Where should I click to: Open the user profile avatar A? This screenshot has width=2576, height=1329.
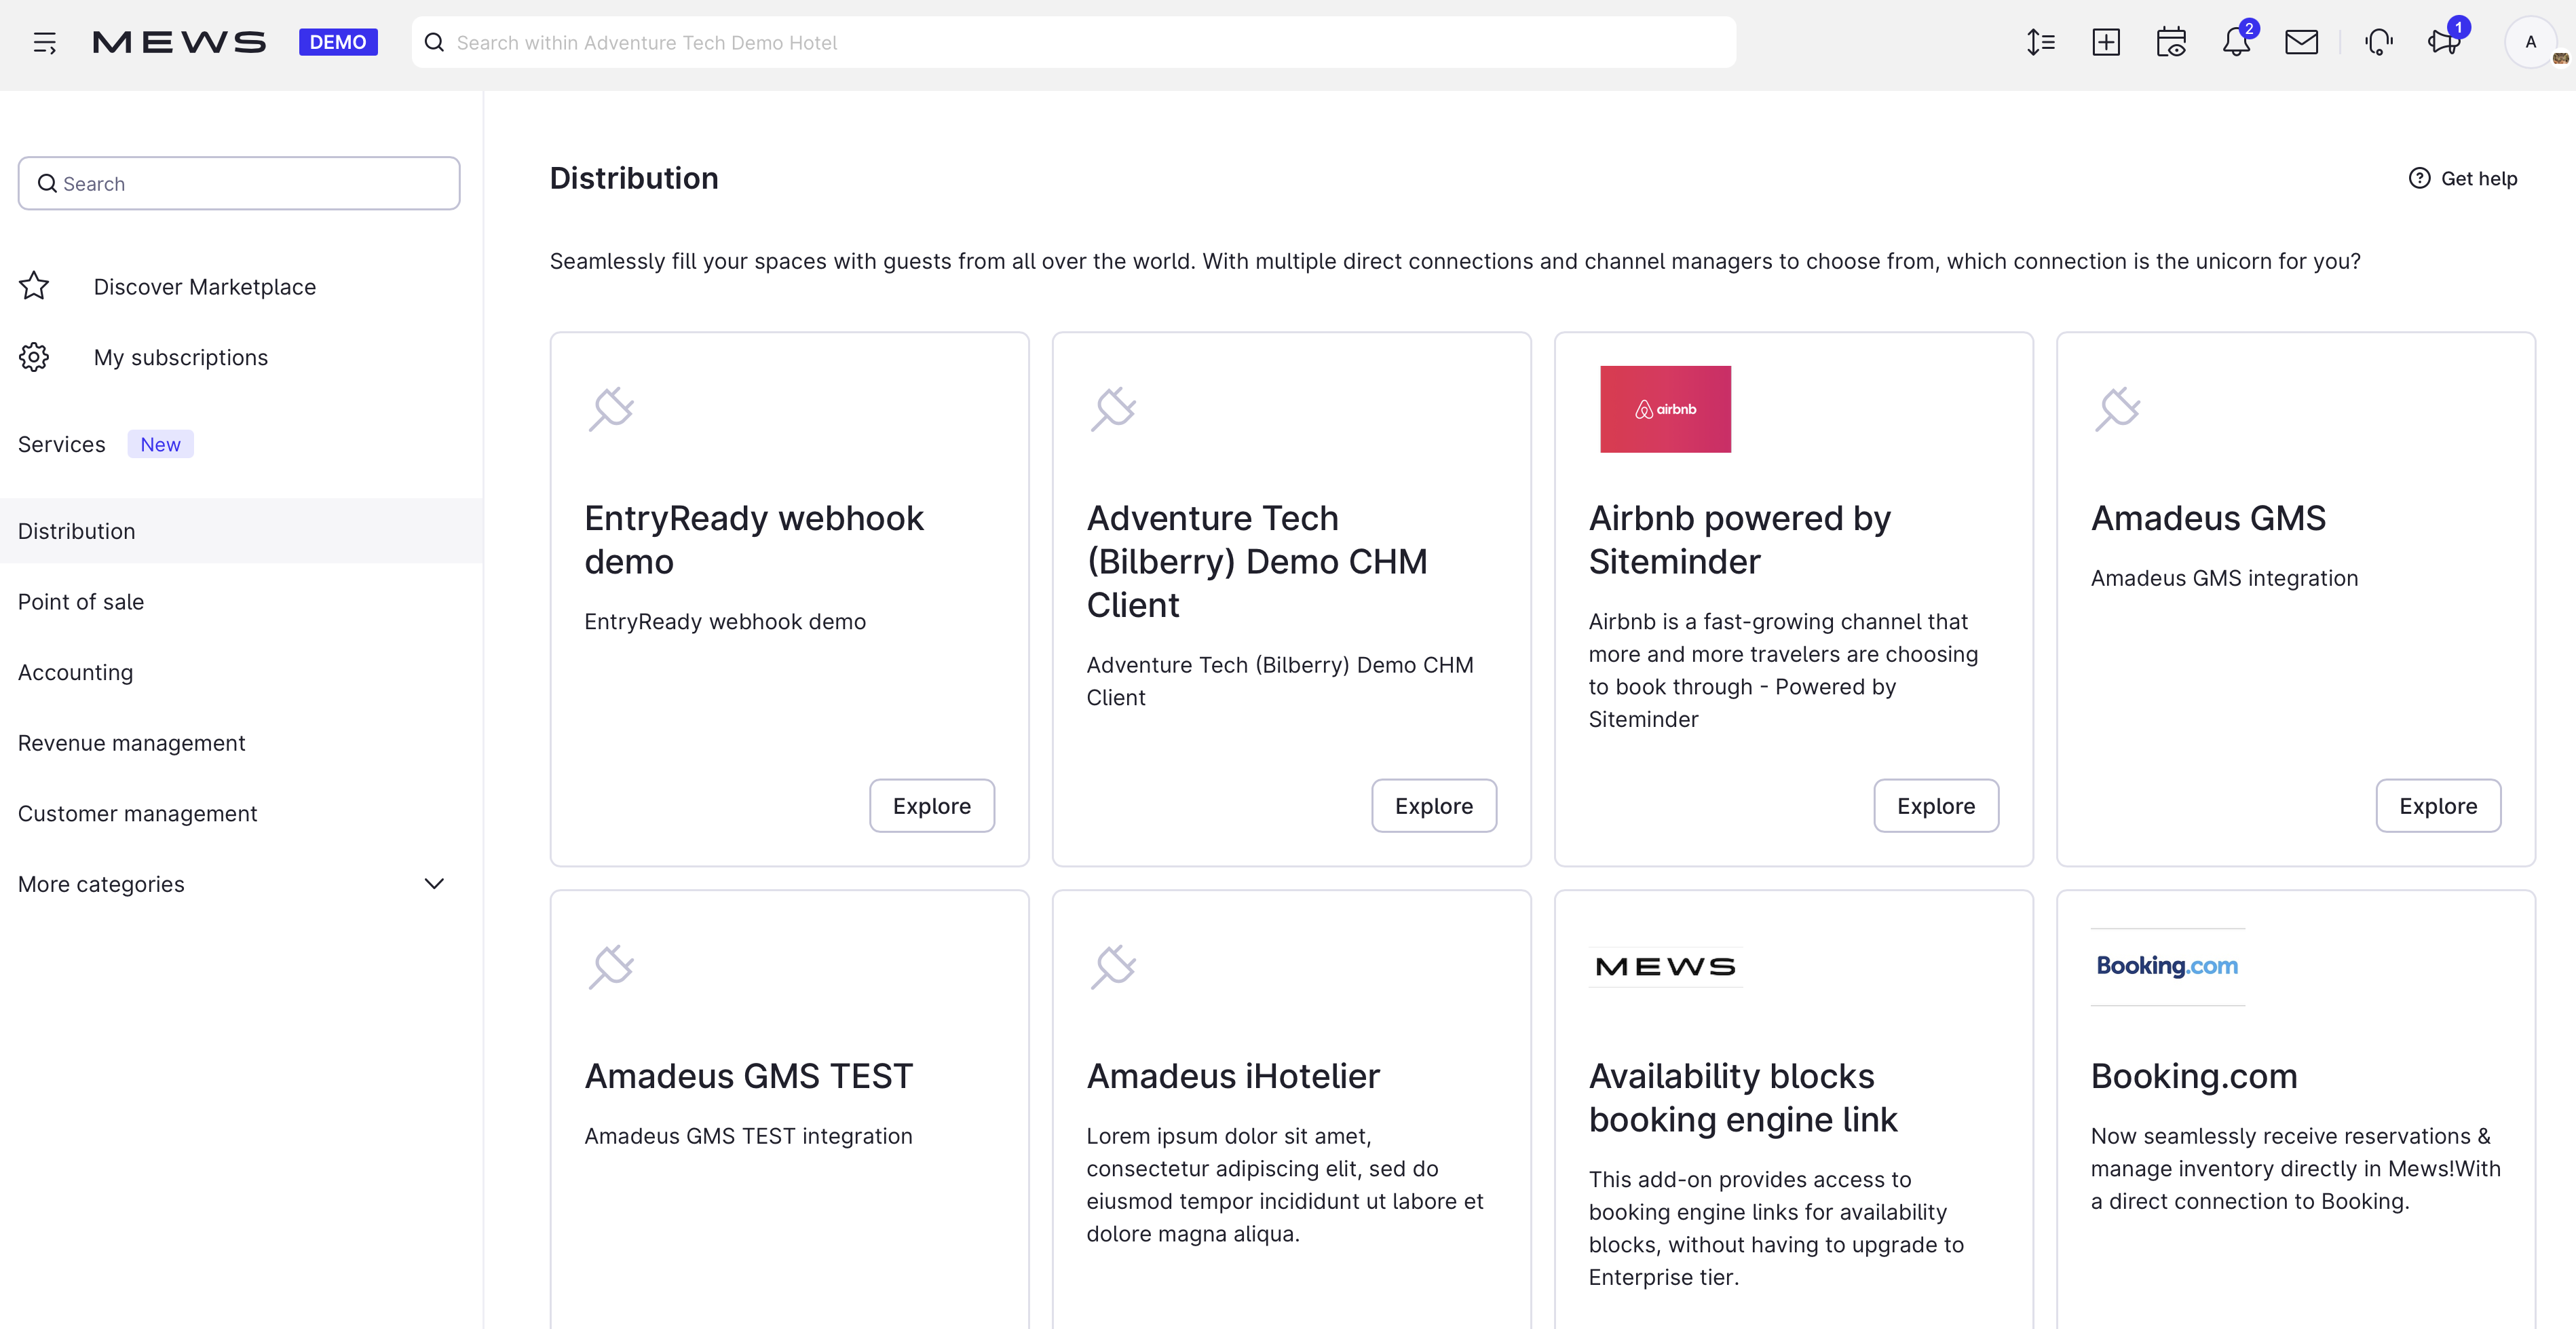[2530, 42]
